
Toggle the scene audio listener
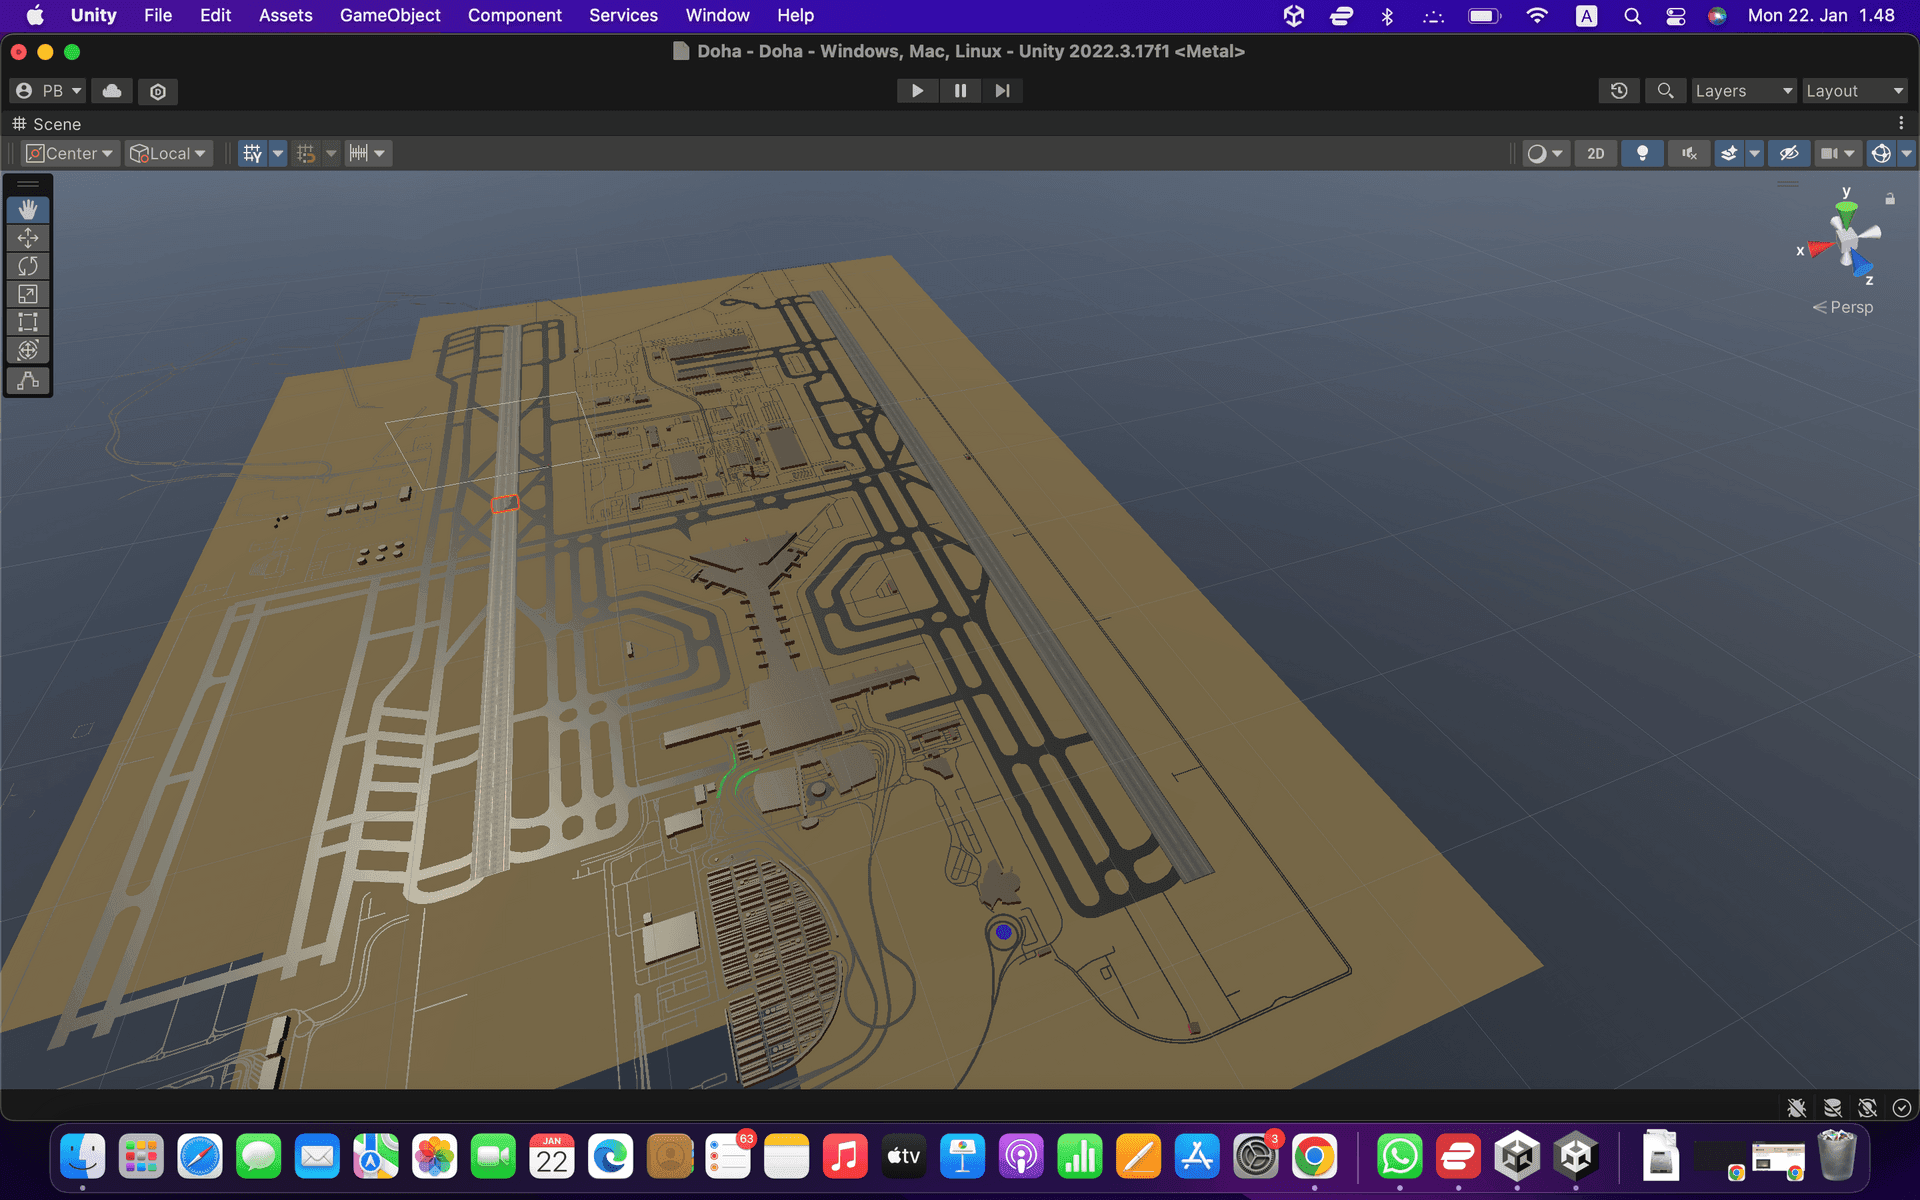coord(1689,152)
